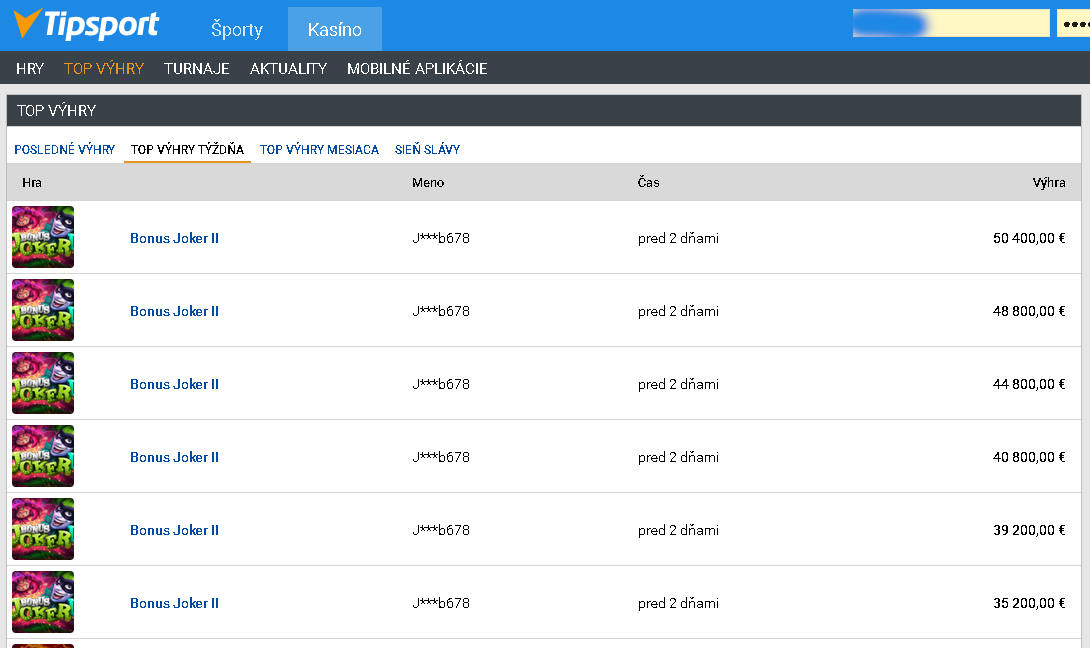Click the 40 800,00 € win amount

(x=1029, y=457)
